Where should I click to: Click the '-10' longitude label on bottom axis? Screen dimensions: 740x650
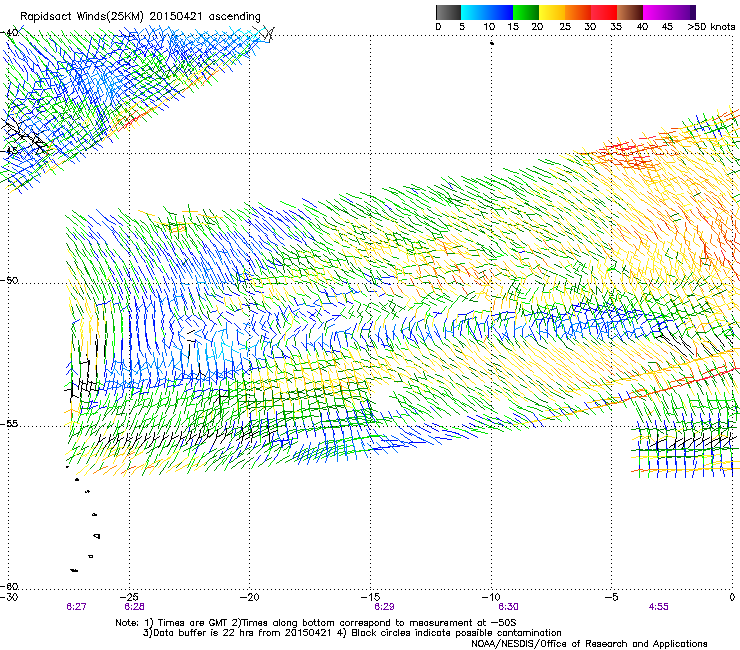pyautogui.click(x=491, y=597)
